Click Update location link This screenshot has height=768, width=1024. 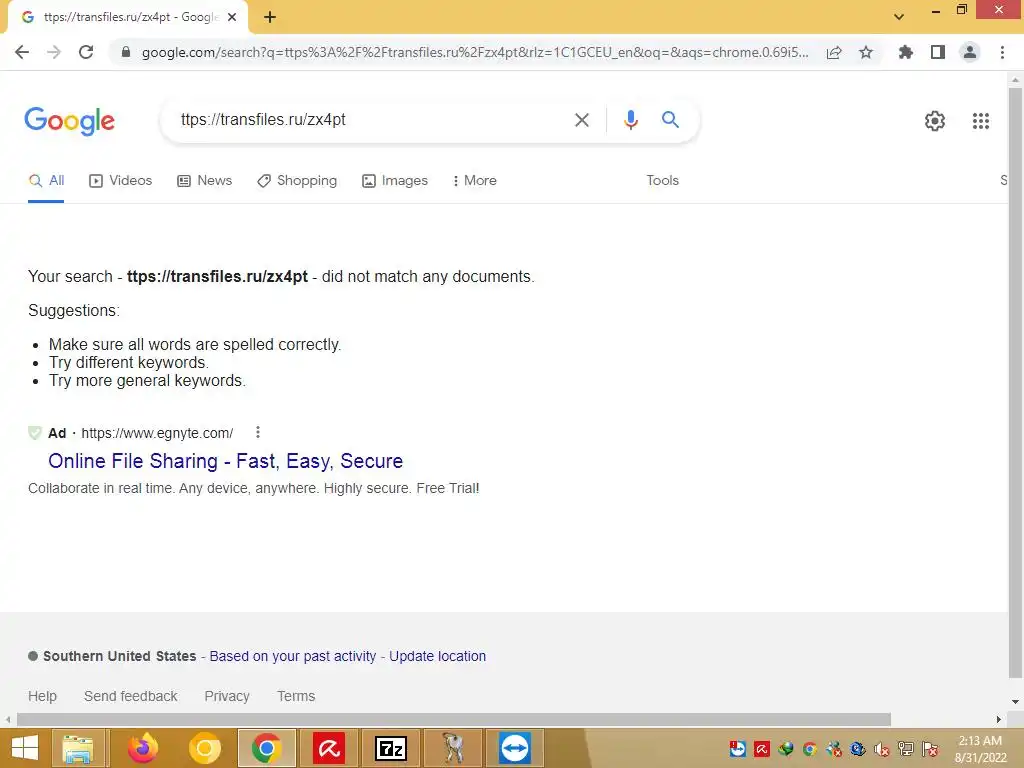tap(438, 656)
